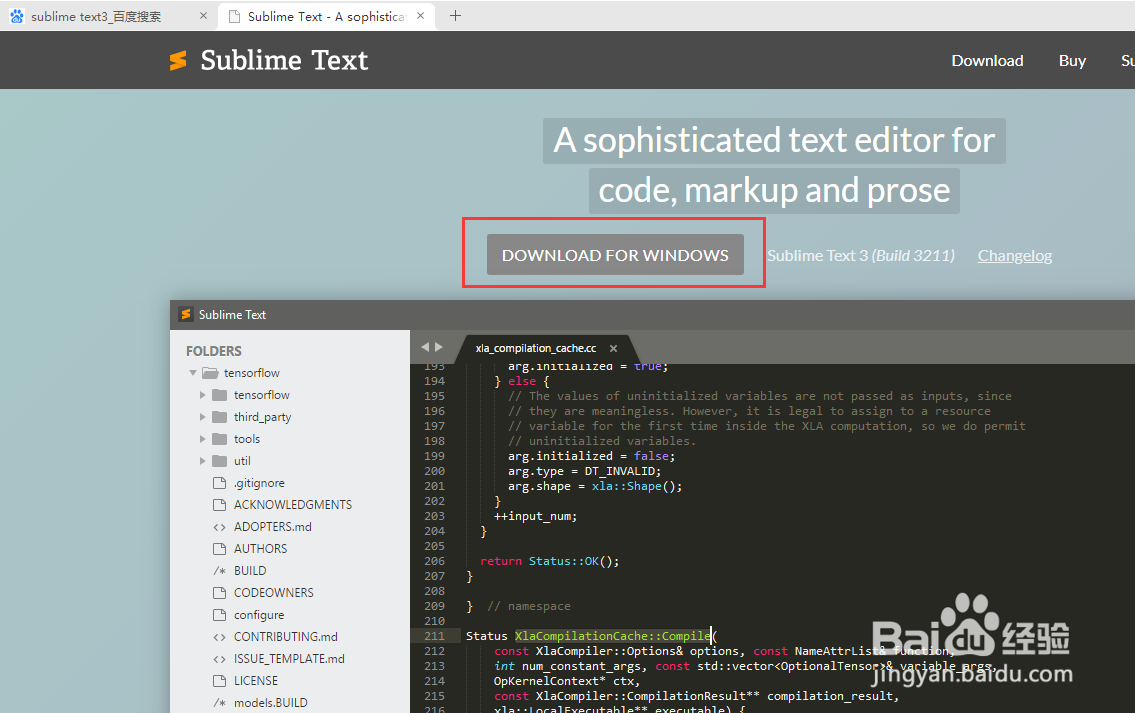Click the open folder icon for root tensorflow

211,373
